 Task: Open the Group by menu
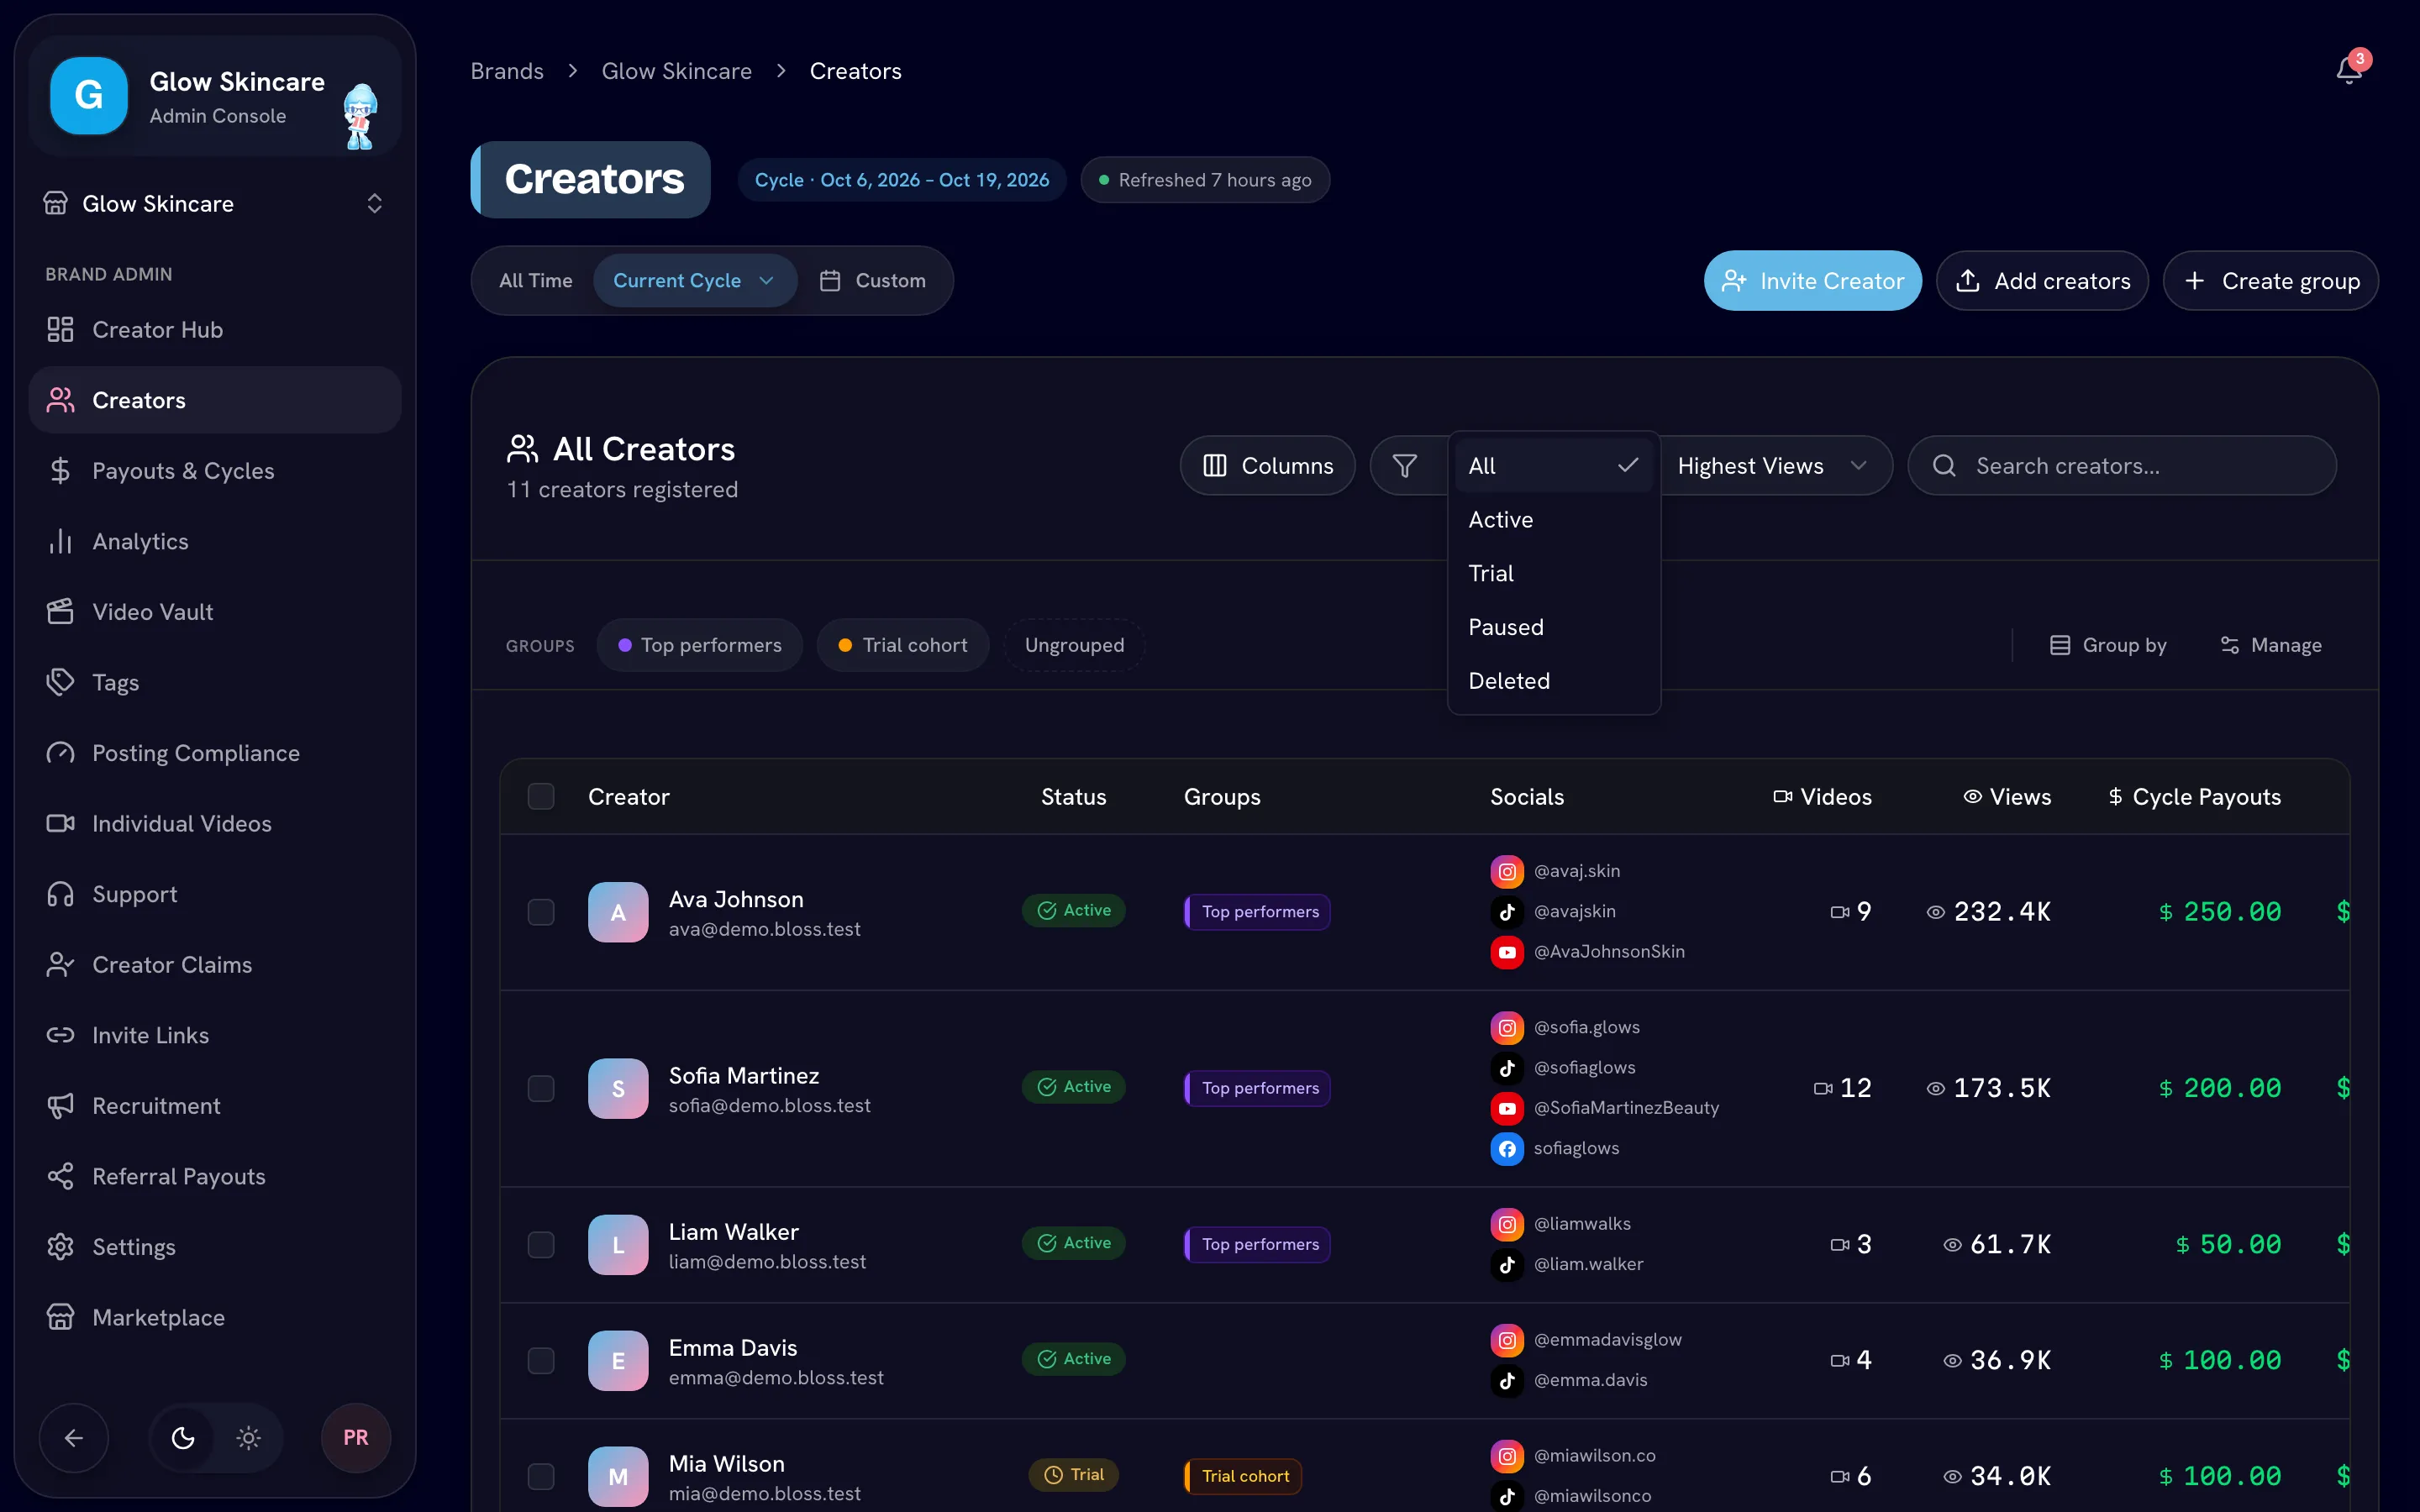pos(2108,645)
